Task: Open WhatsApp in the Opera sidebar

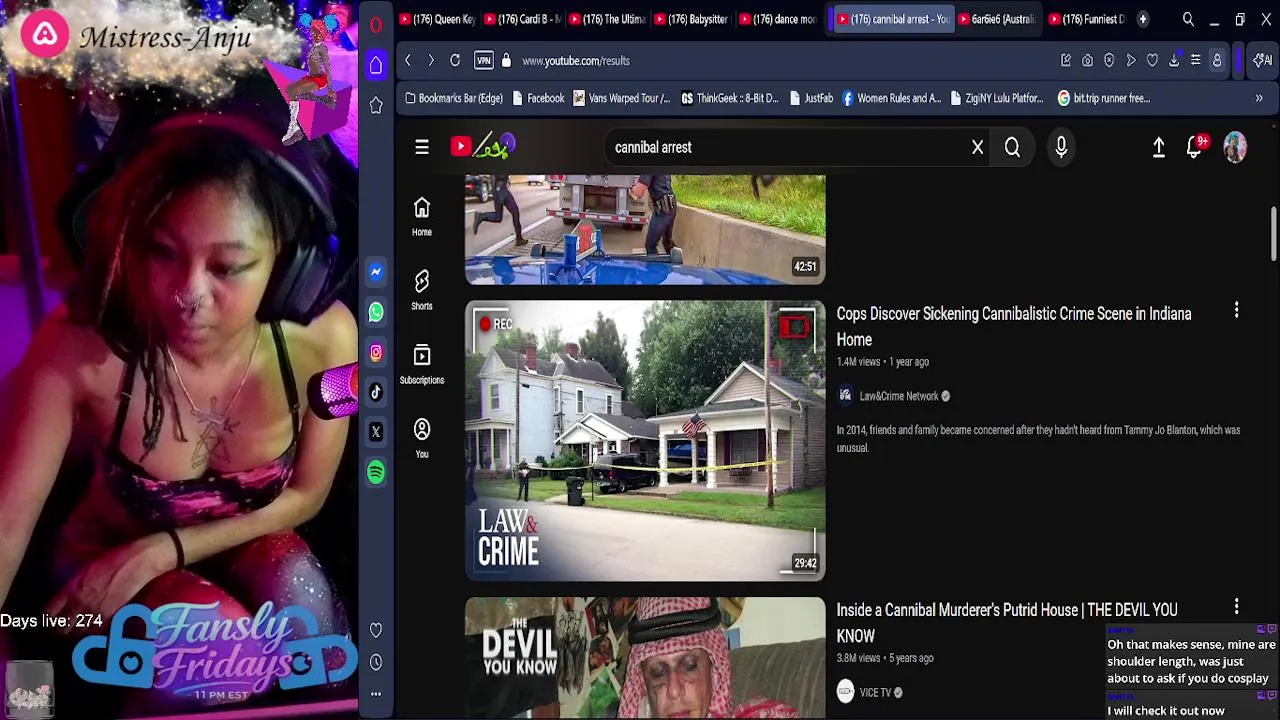Action: [x=376, y=312]
